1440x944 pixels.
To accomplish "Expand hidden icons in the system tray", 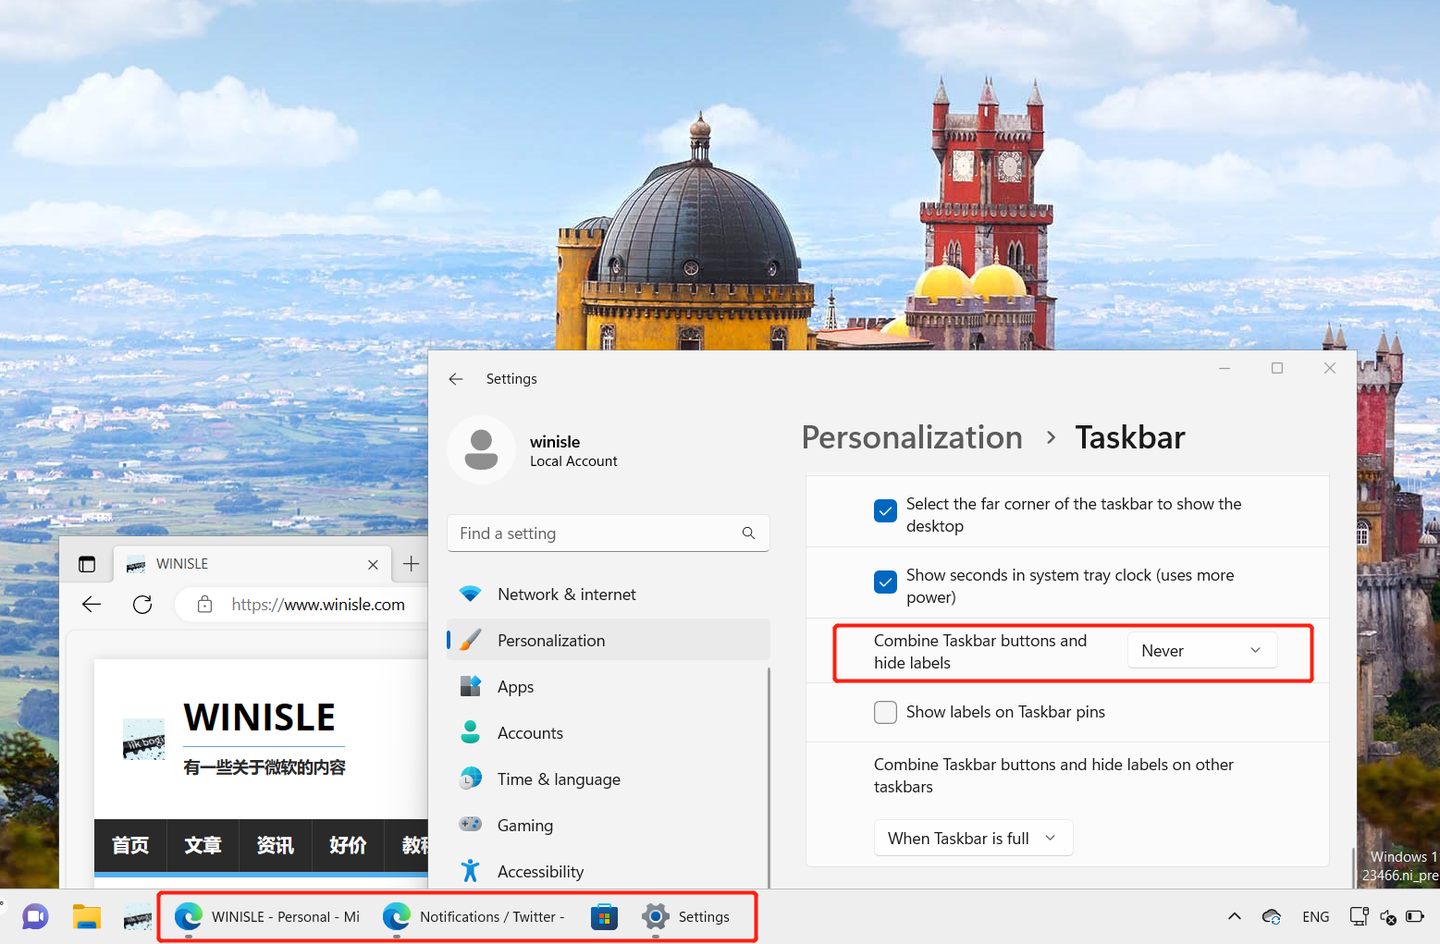I will (x=1233, y=916).
